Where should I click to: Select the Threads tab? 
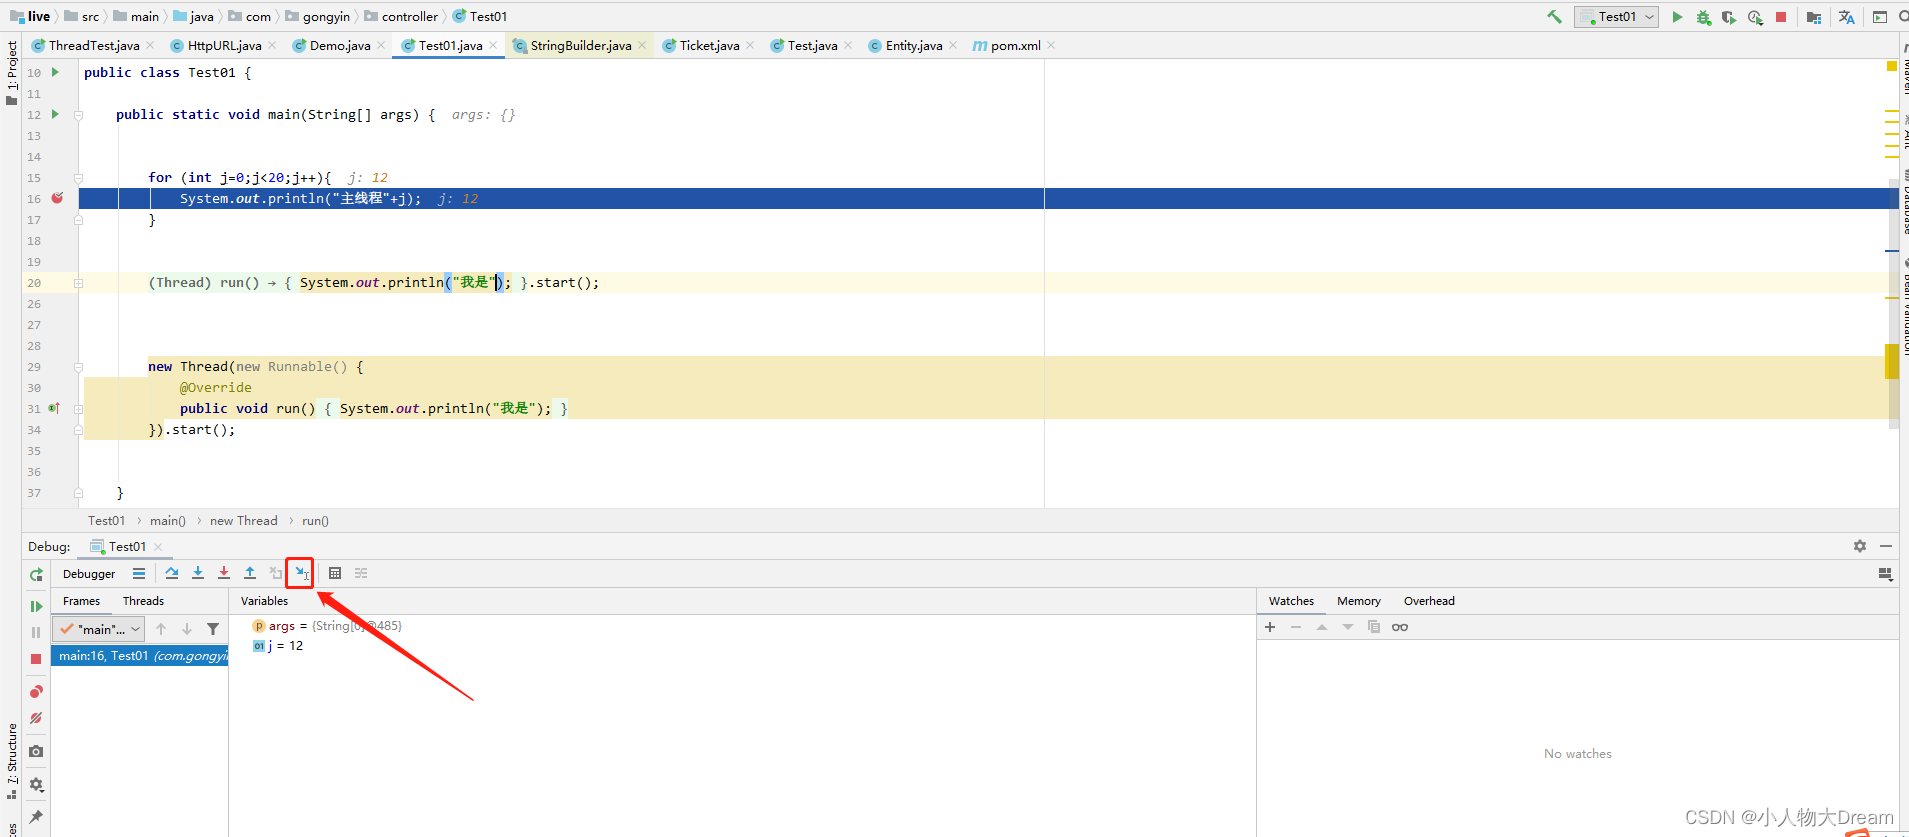pyautogui.click(x=143, y=601)
